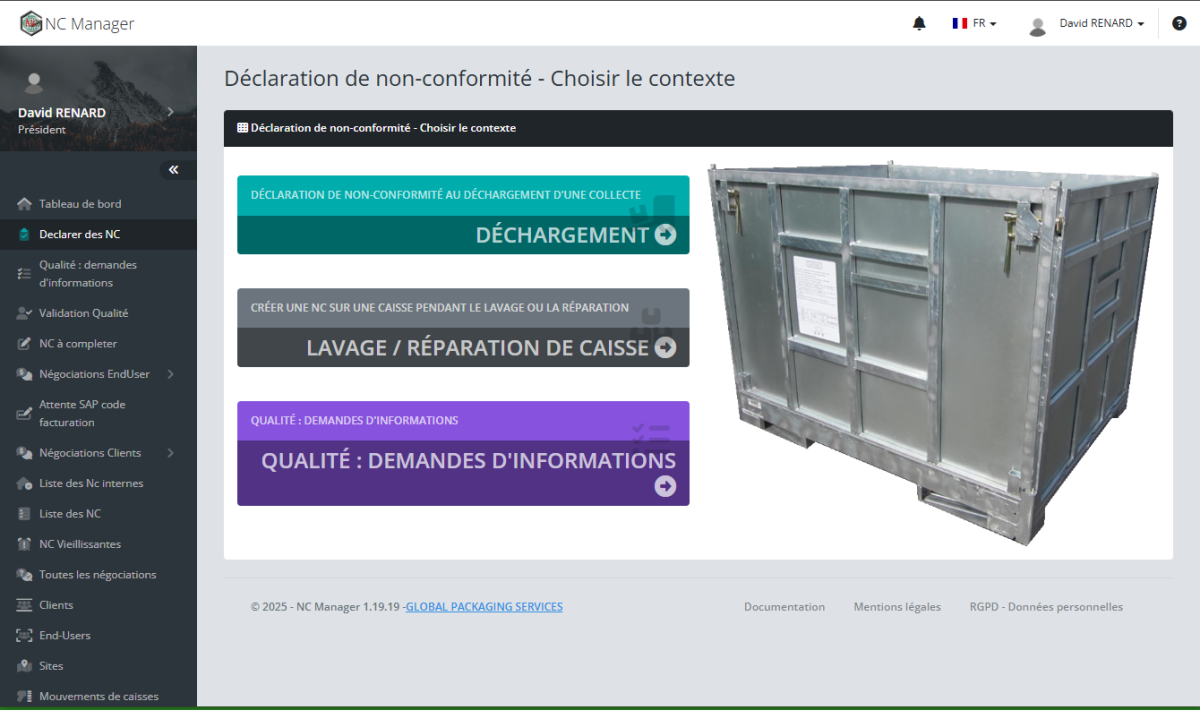Collapse the sidebar with the double-chevron toggle
The width and height of the screenshot is (1200, 710).
pyautogui.click(x=175, y=169)
